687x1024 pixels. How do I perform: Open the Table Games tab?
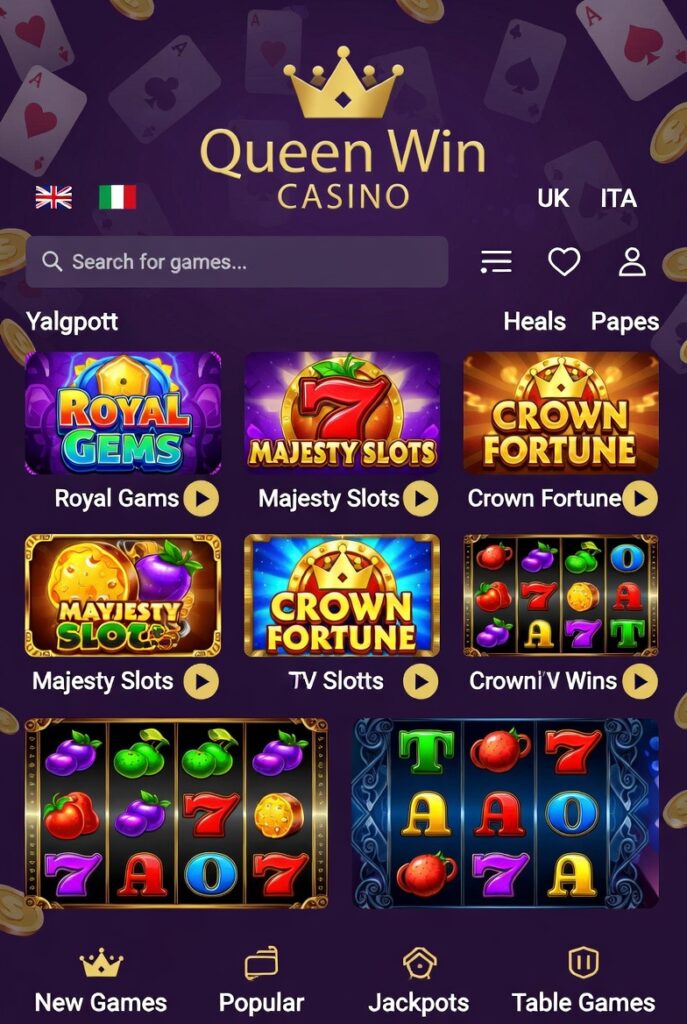click(x=583, y=982)
